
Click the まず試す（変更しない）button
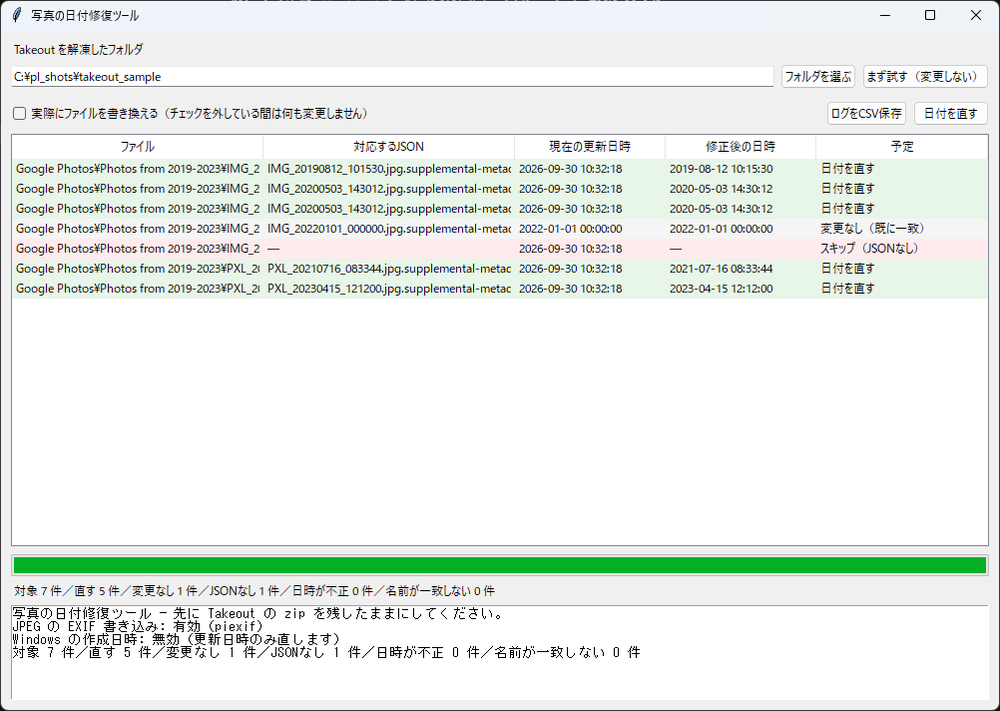pos(925,77)
